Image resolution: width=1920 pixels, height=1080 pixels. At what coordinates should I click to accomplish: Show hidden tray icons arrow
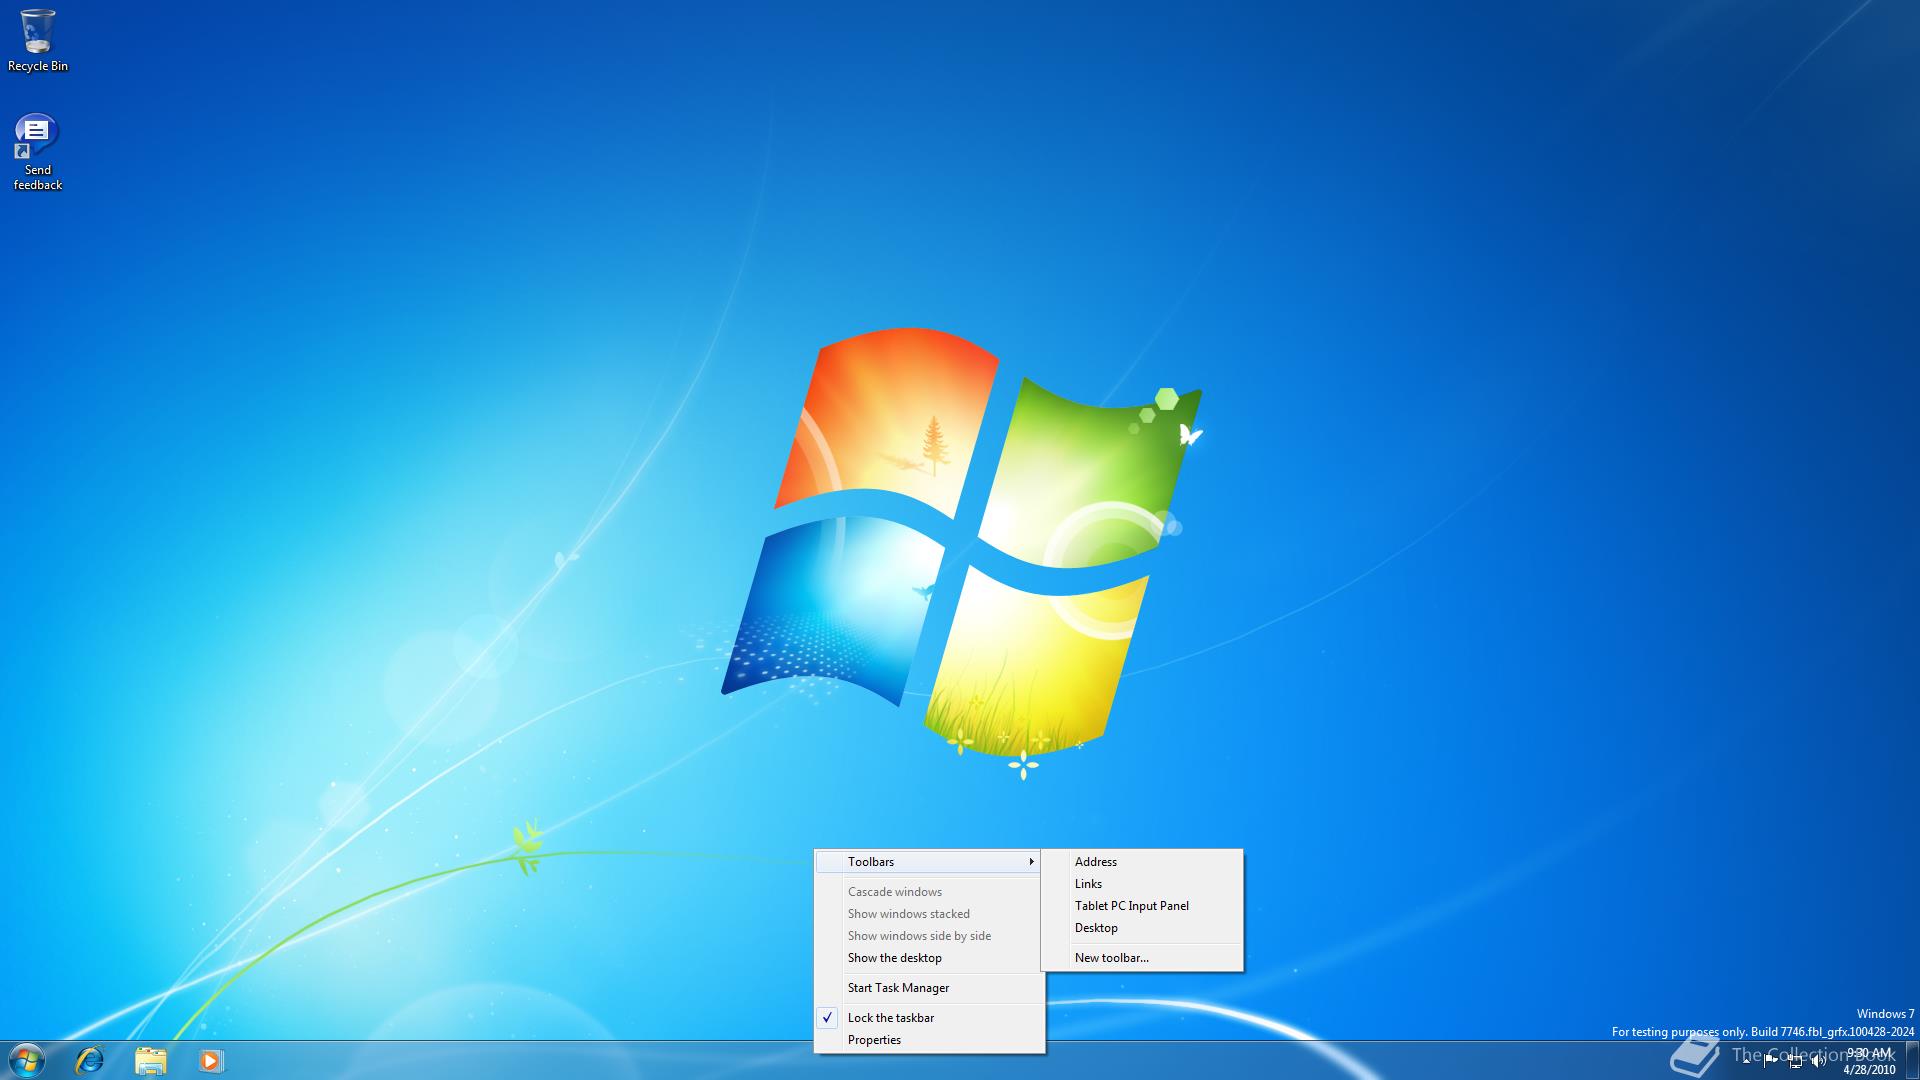[1747, 1061]
